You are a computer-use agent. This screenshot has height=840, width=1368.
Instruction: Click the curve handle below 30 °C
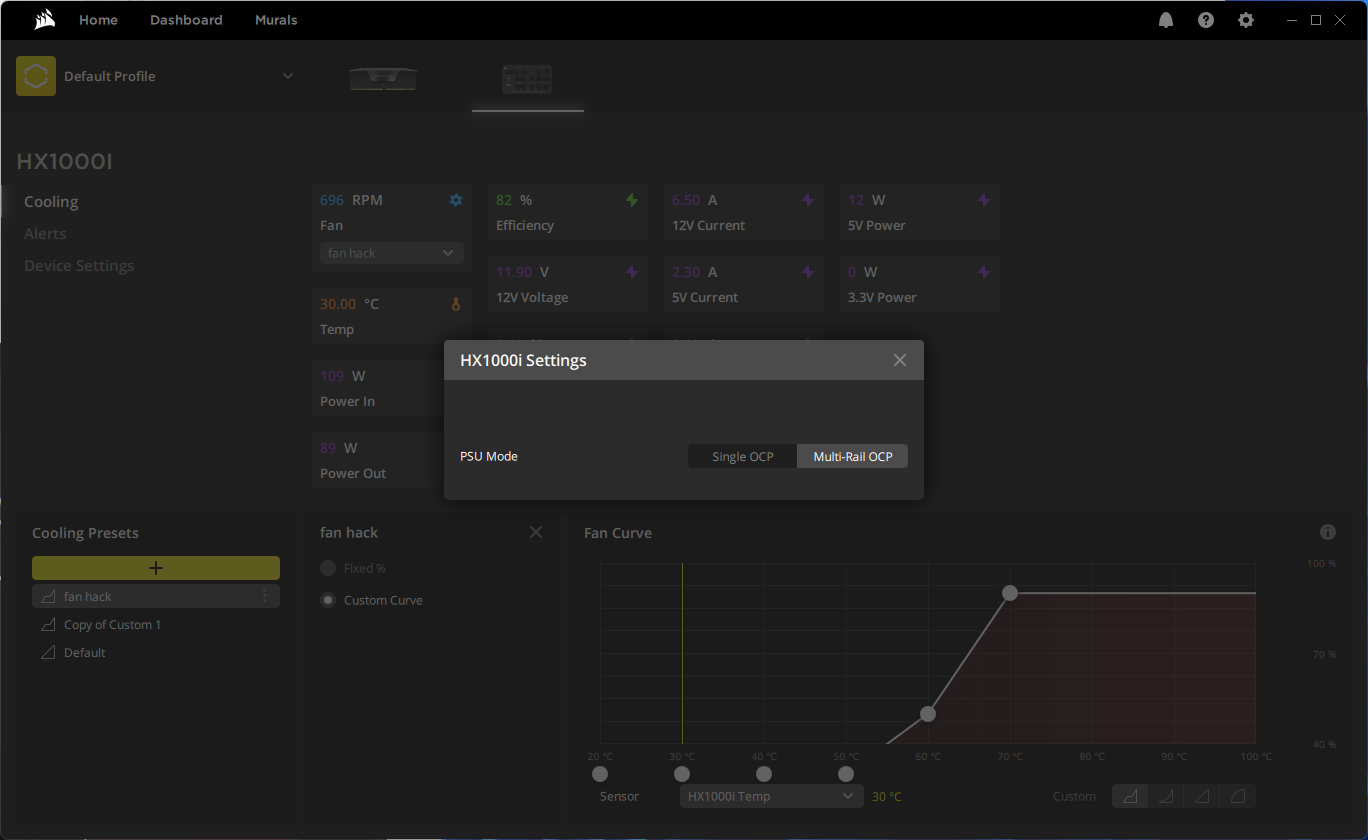tap(682, 774)
